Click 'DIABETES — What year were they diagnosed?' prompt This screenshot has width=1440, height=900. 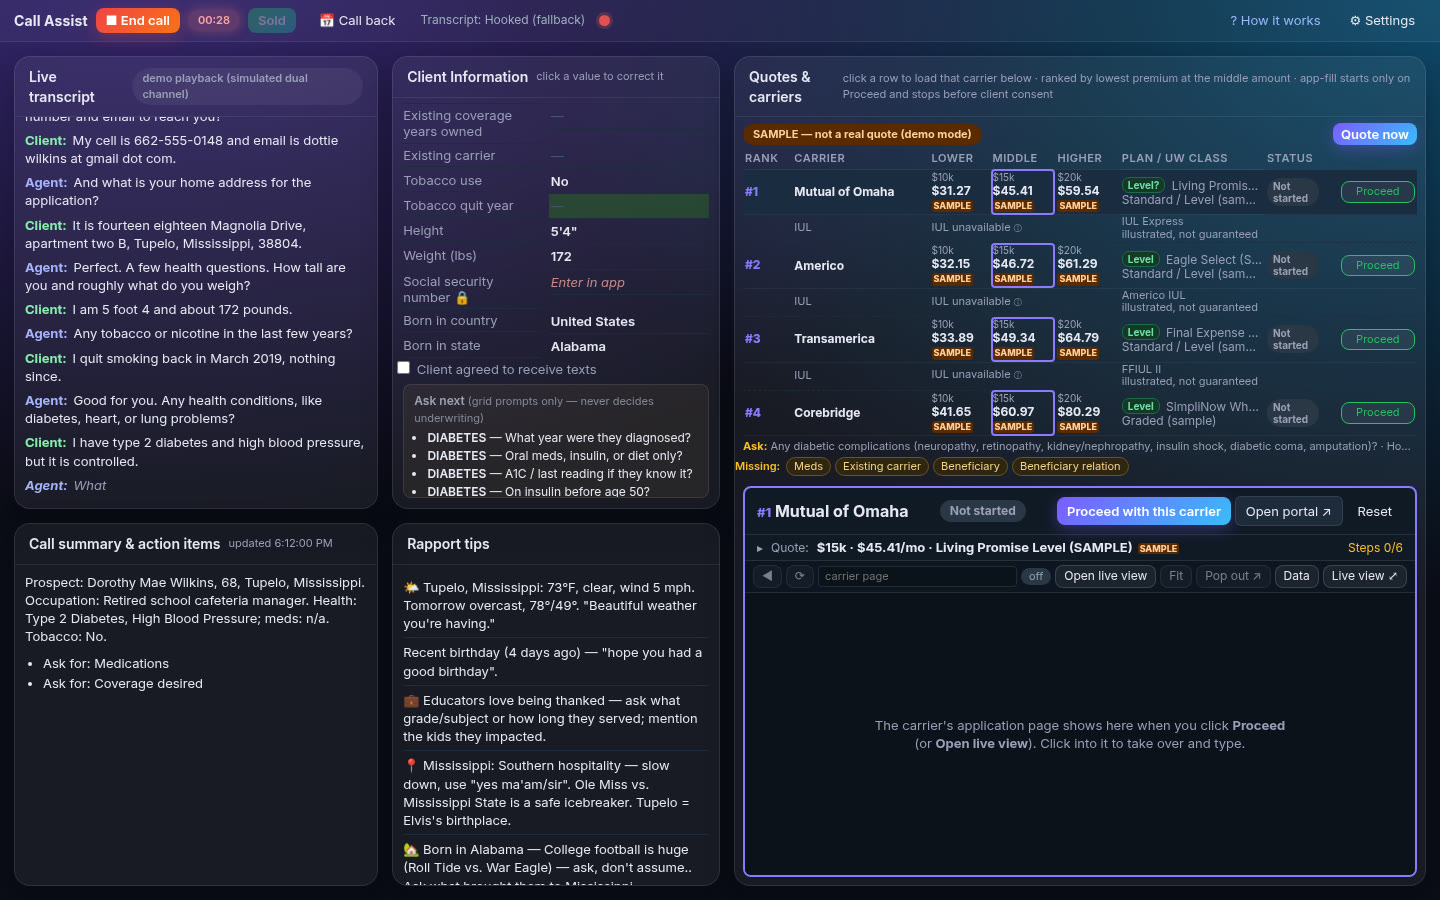559,438
